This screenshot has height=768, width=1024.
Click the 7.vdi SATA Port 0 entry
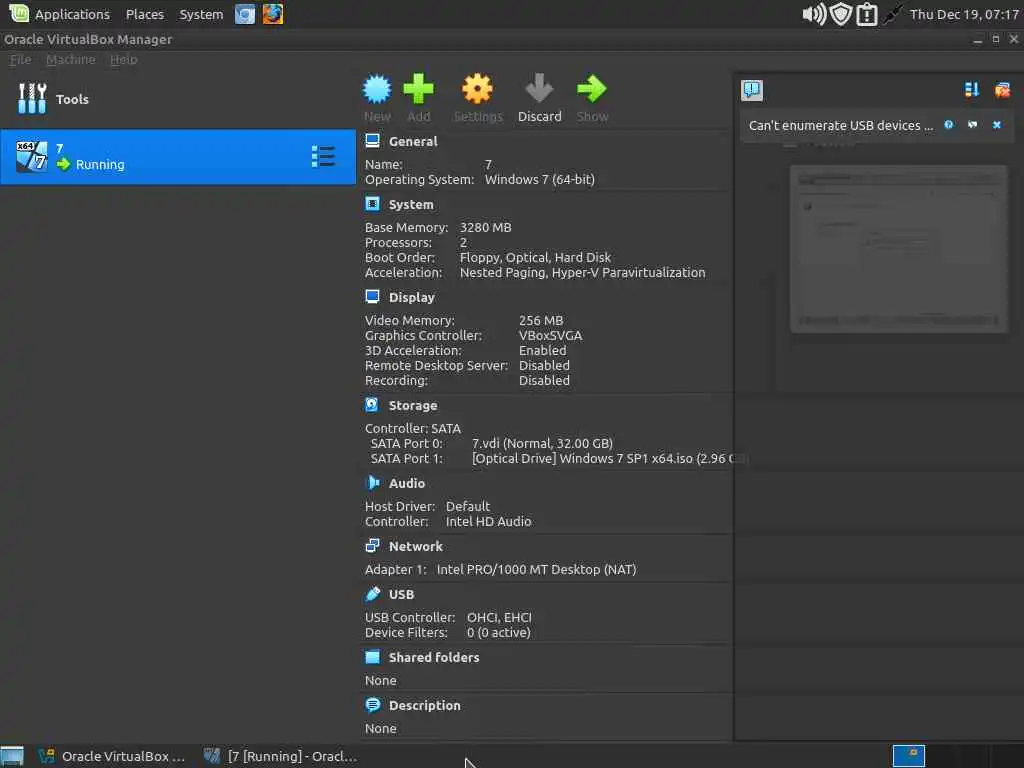pyautogui.click(x=542, y=443)
